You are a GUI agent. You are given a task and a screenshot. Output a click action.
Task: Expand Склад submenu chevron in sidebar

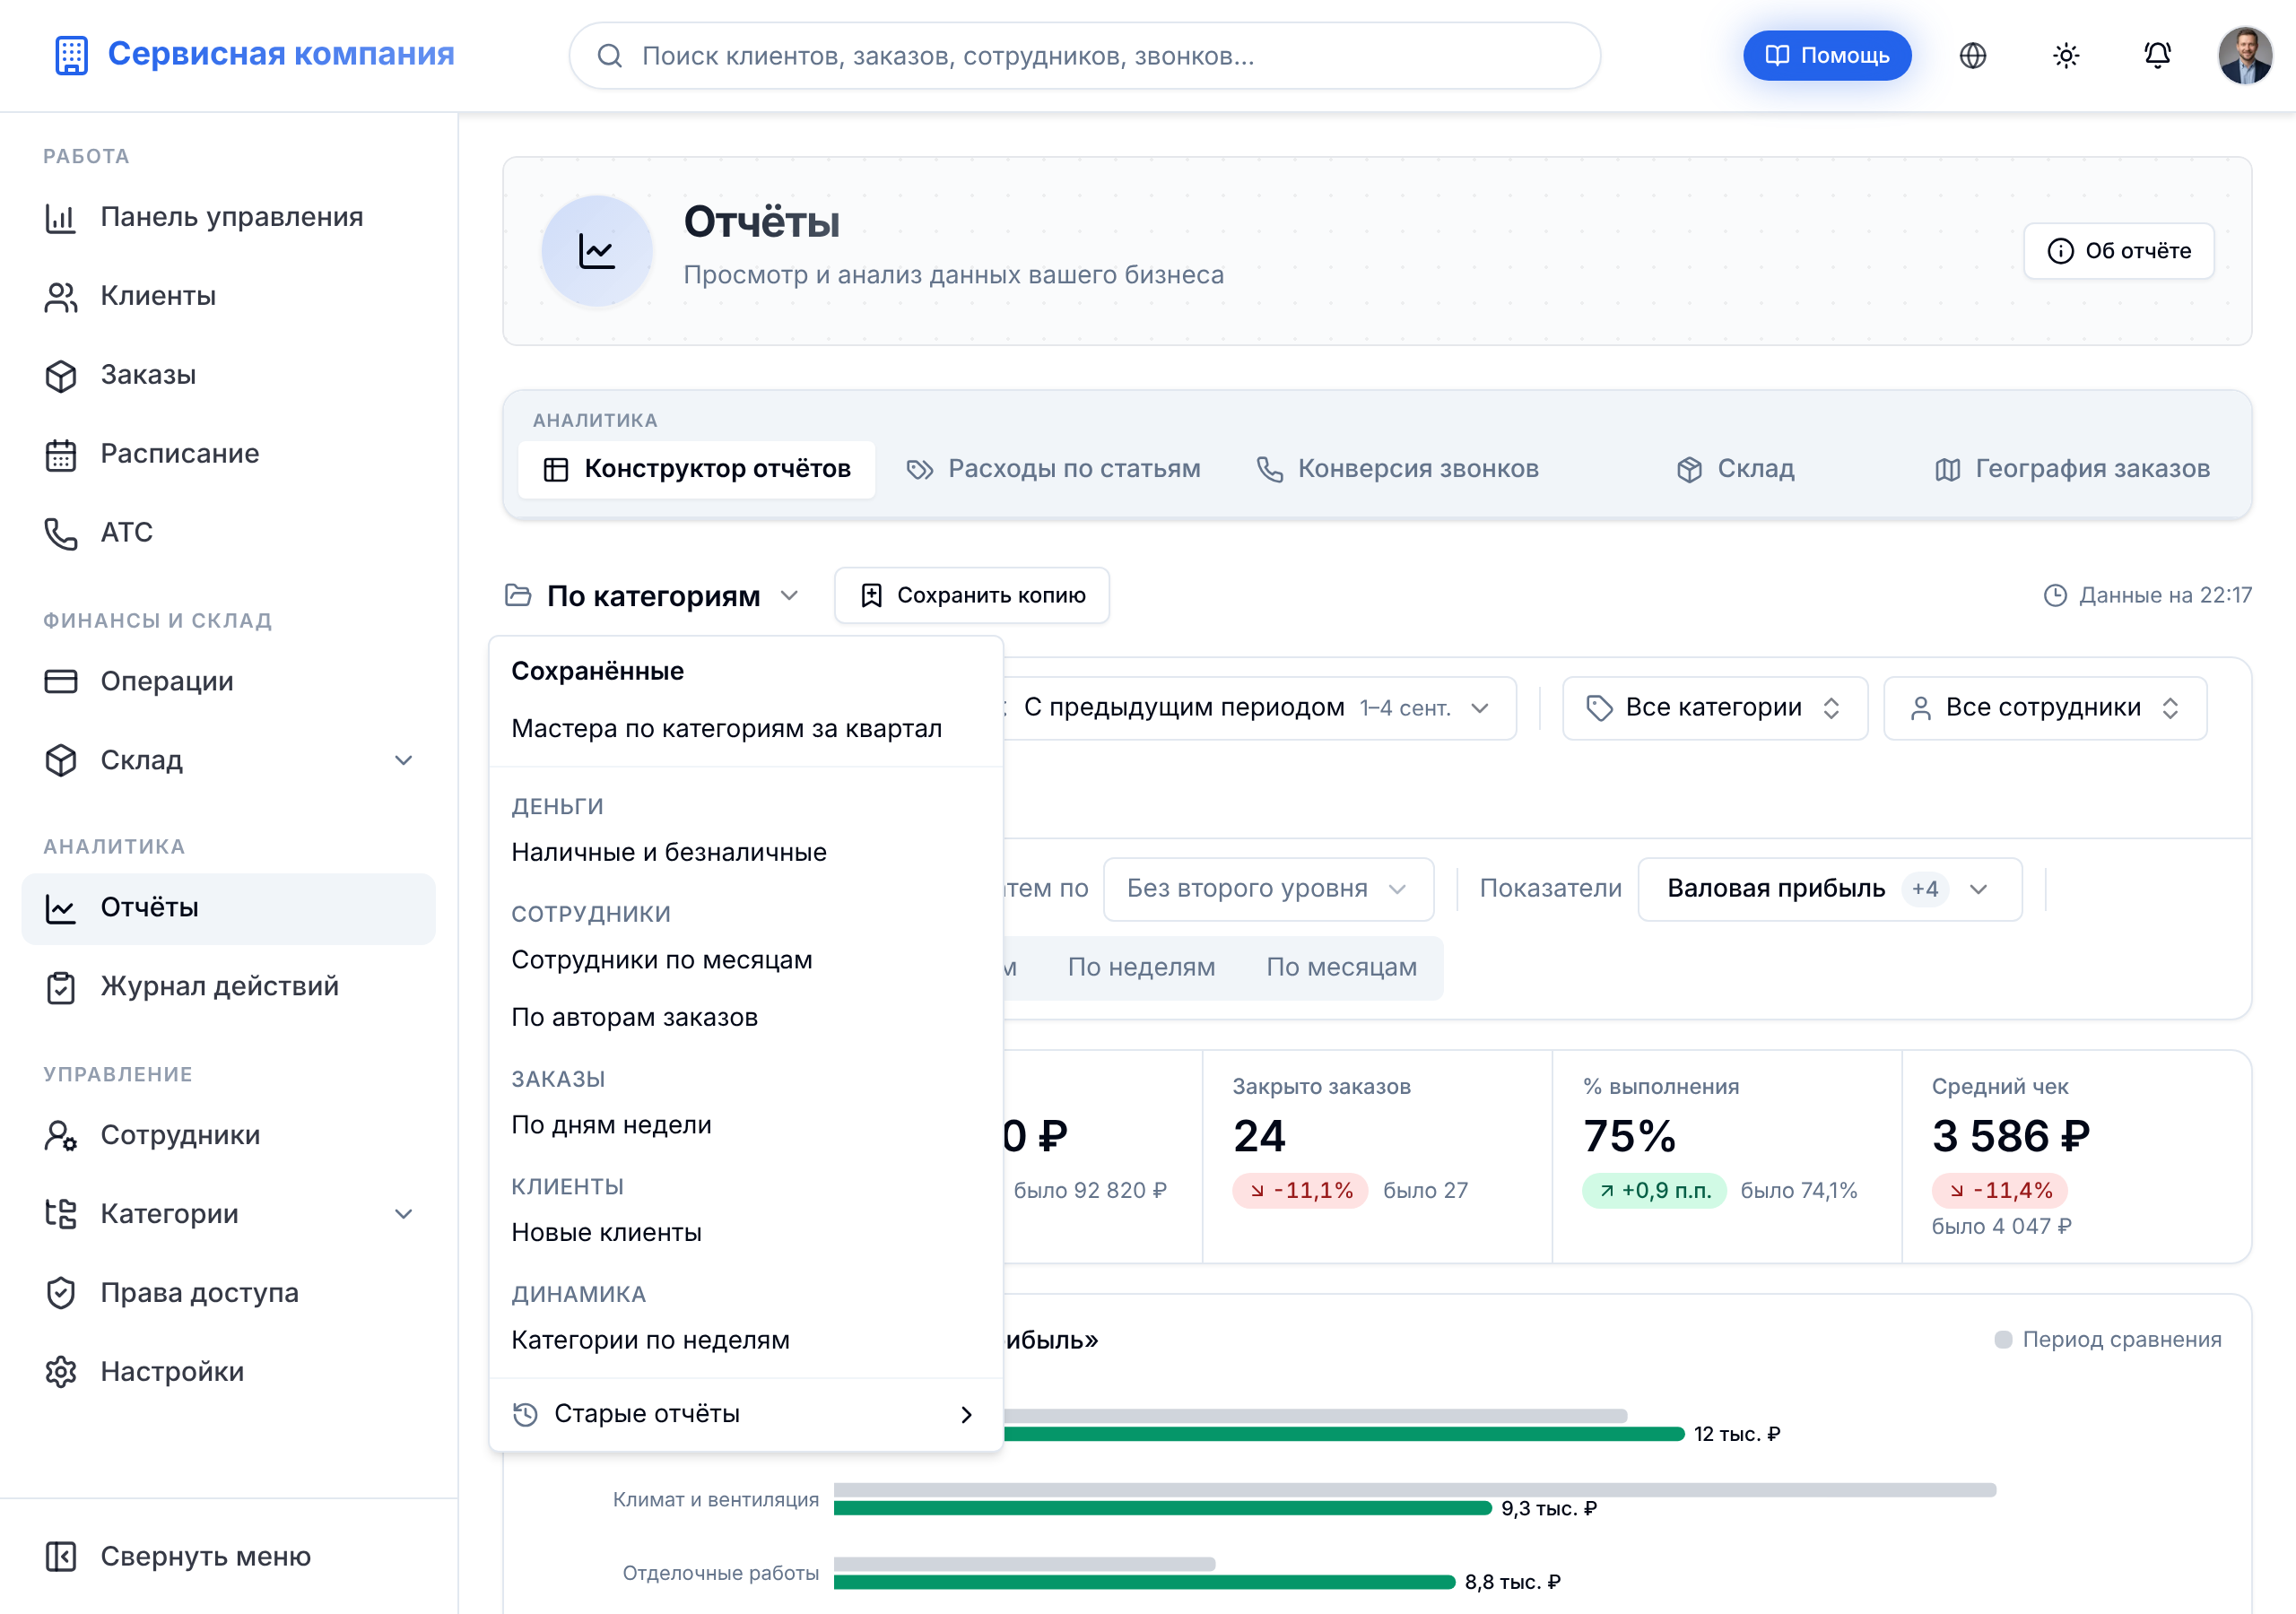tap(403, 760)
